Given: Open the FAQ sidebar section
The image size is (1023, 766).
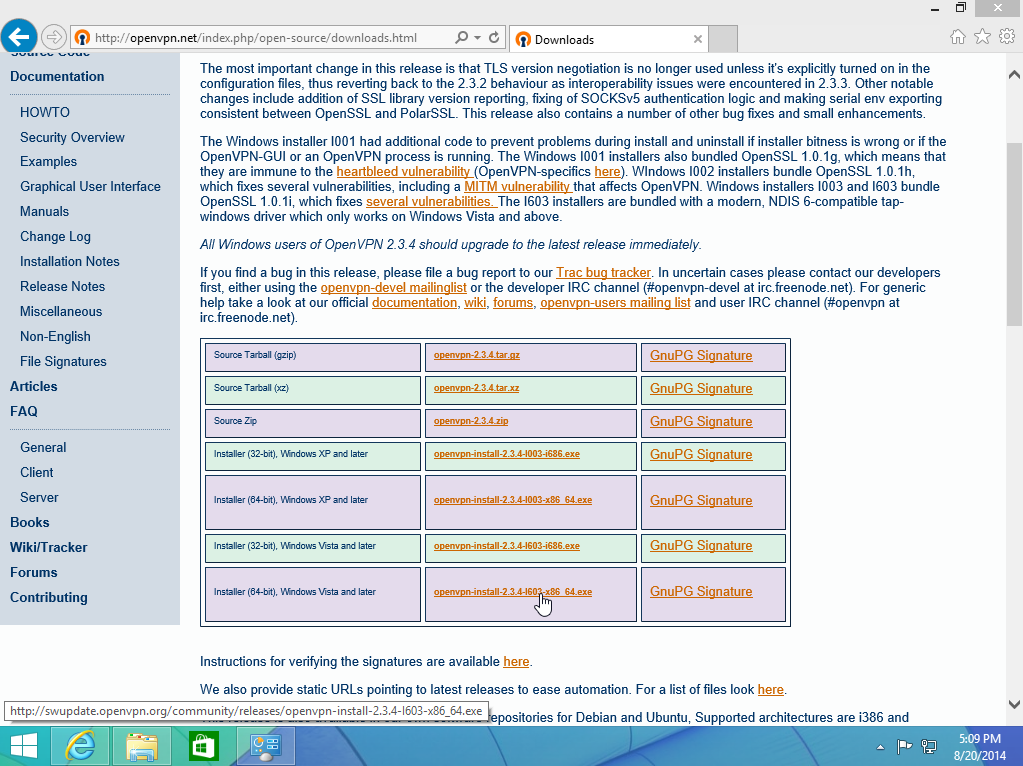Looking at the screenshot, I should point(23,411).
